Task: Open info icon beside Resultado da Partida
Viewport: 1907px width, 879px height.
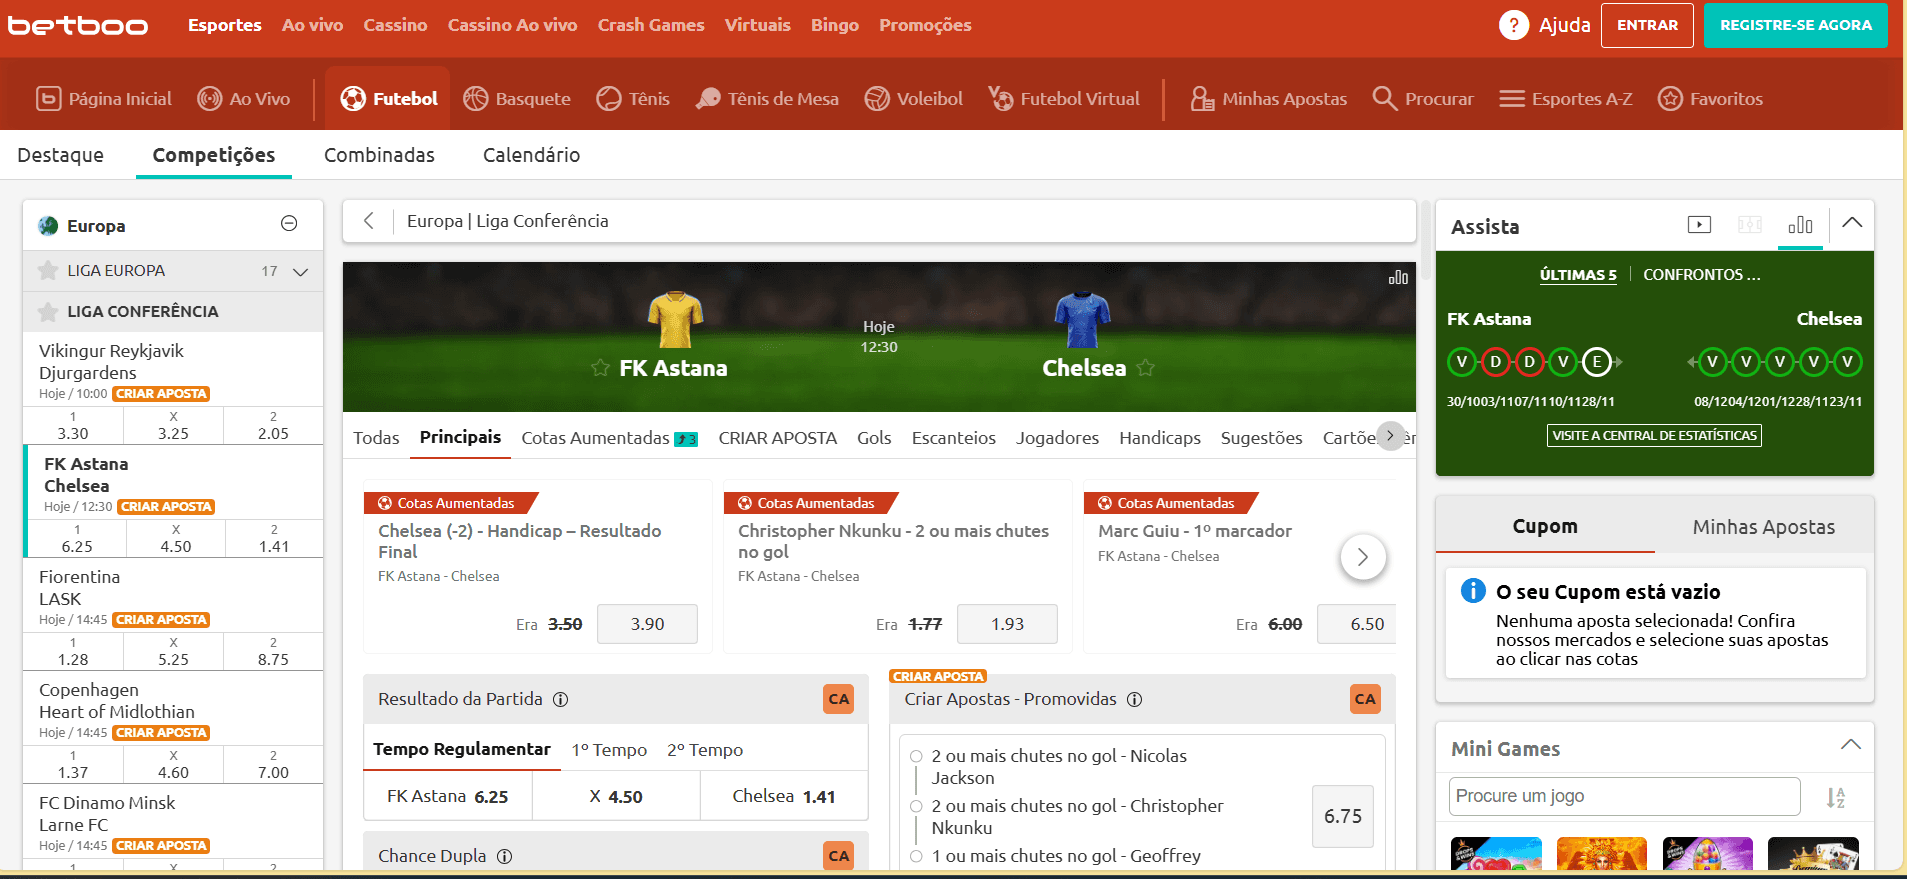Action: coord(561,699)
